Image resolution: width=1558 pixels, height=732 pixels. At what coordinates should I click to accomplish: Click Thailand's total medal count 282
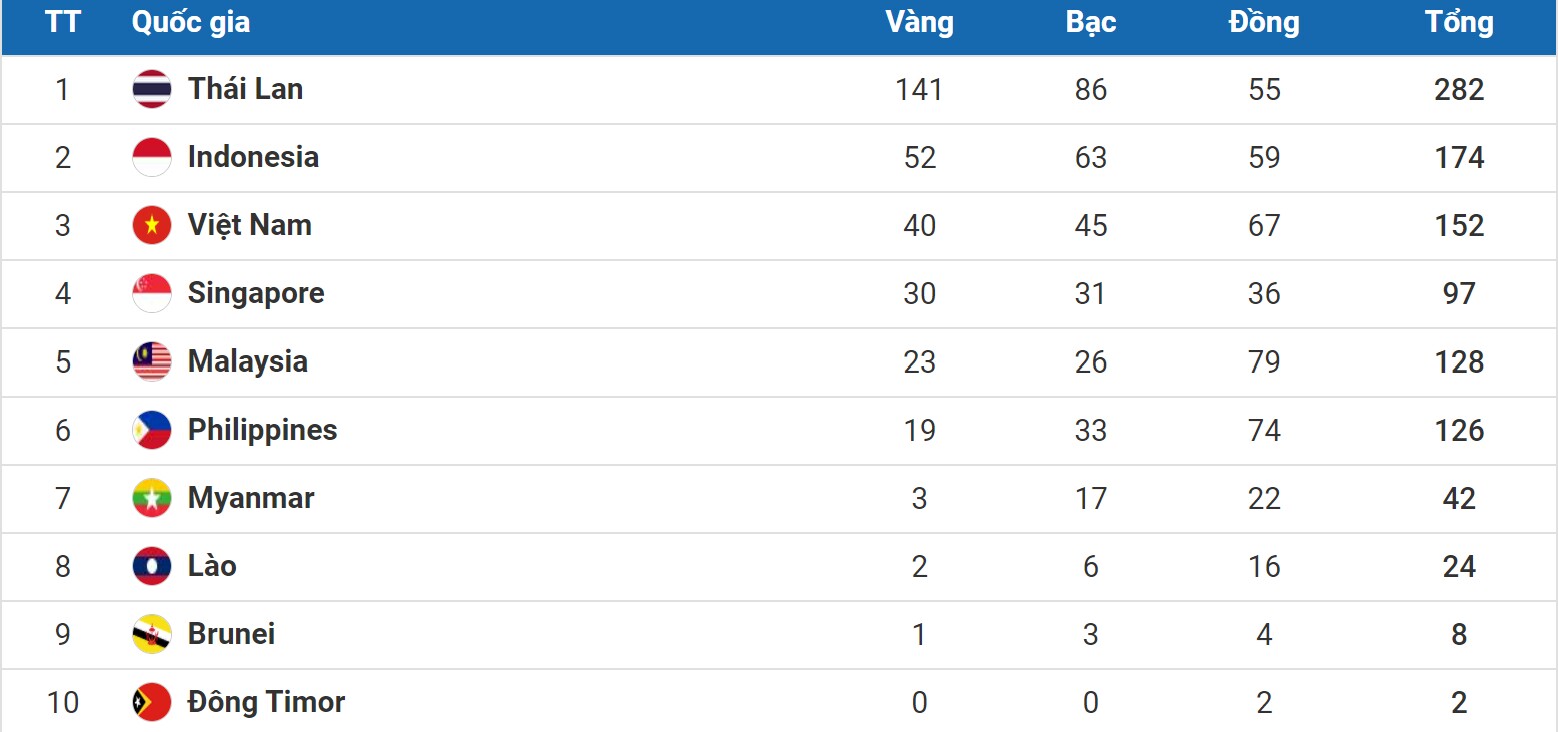1459,90
